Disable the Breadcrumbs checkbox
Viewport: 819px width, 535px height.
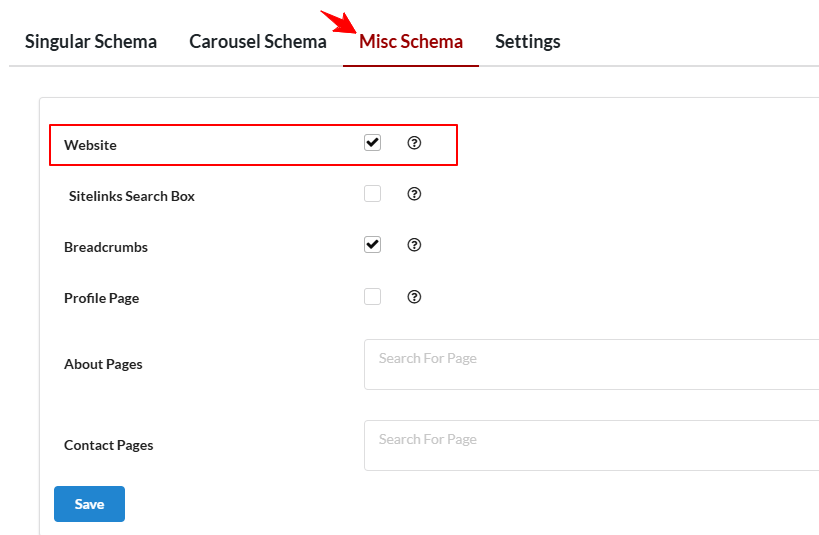372,245
